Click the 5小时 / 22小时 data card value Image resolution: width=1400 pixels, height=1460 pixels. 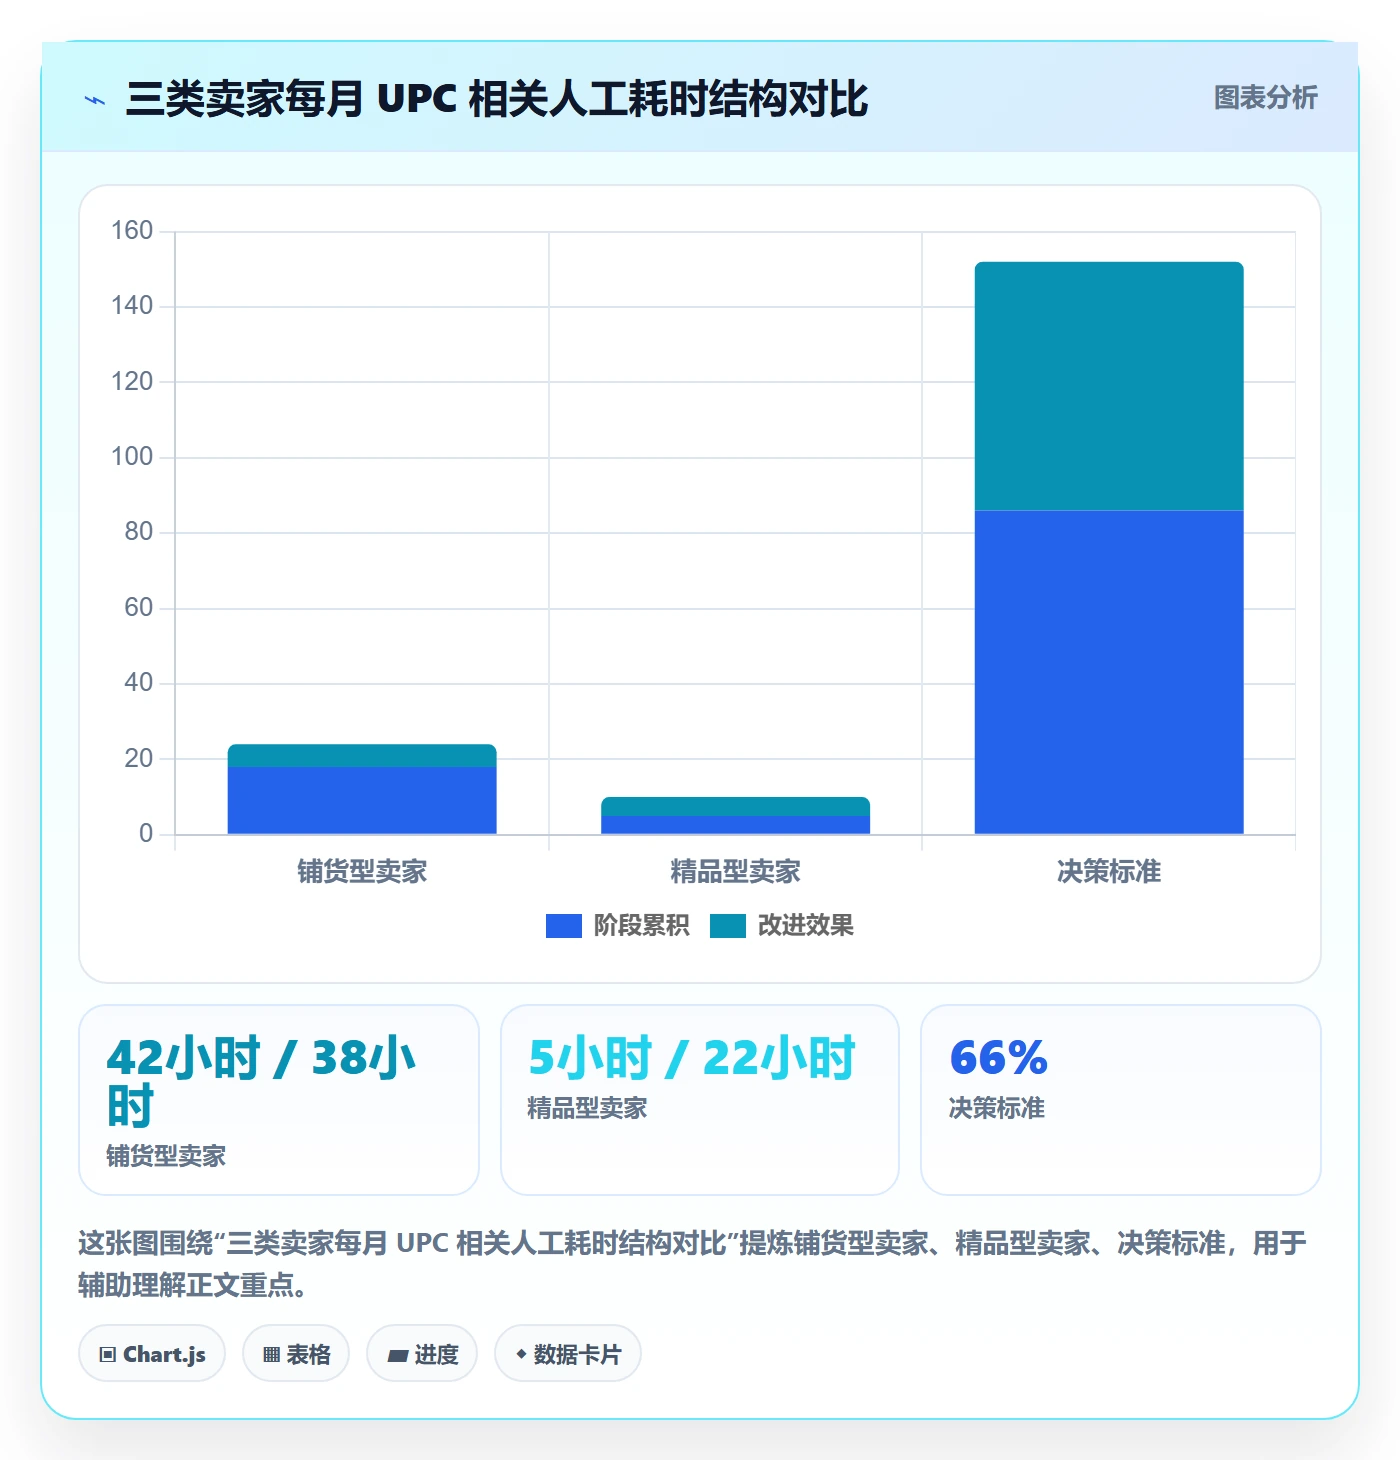[x=692, y=1058]
